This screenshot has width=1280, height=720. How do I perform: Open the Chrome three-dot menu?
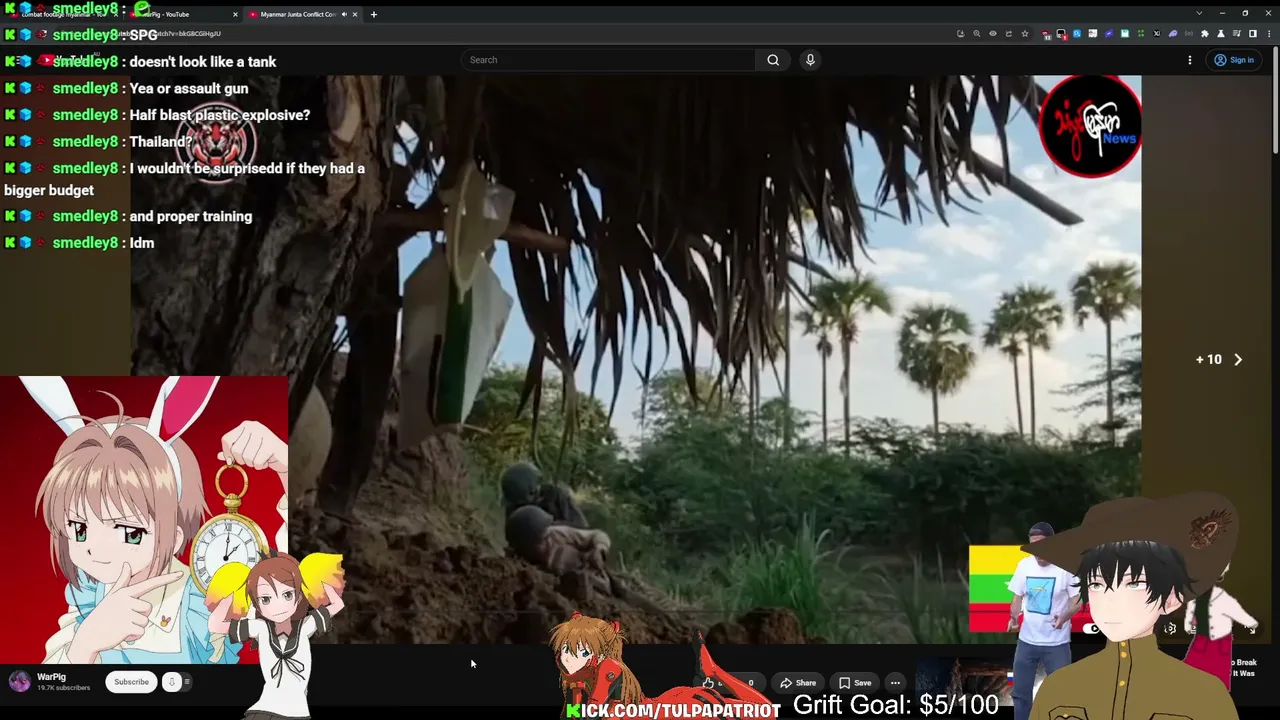coord(1269,34)
